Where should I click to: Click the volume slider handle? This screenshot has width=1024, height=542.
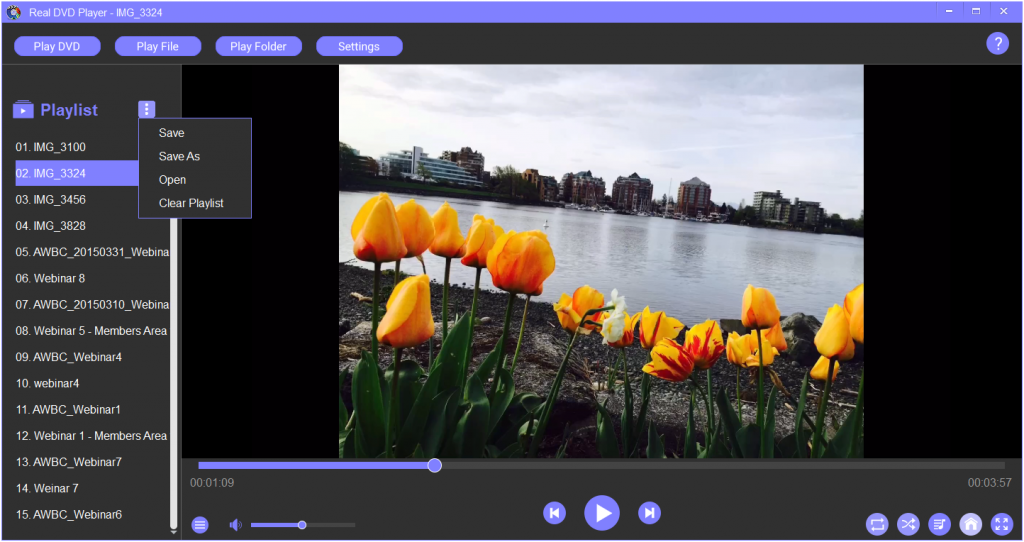(302, 524)
